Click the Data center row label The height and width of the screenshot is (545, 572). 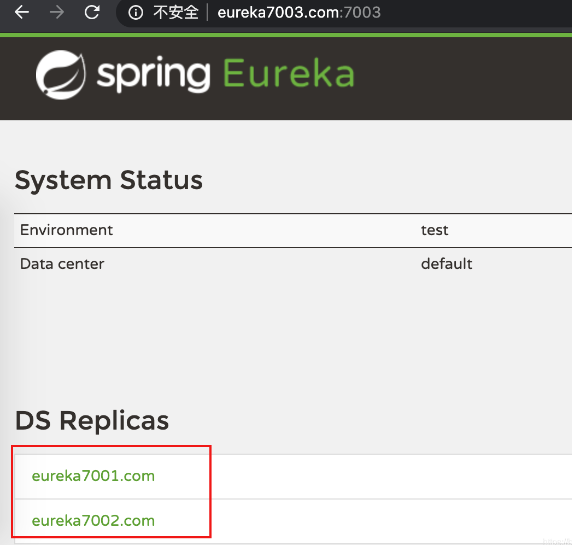tap(62, 264)
